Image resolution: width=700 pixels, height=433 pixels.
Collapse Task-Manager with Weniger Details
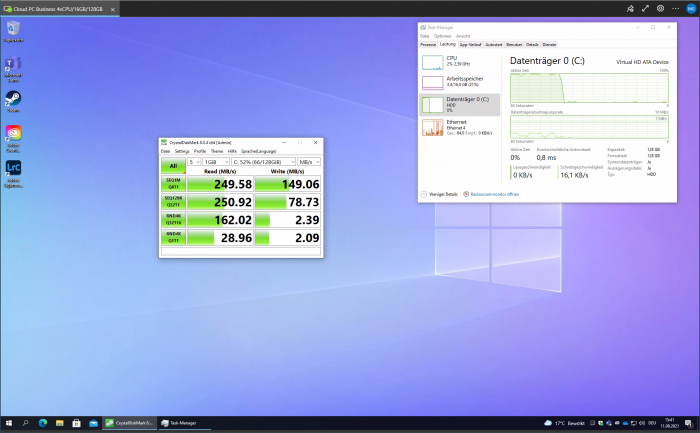point(439,194)
